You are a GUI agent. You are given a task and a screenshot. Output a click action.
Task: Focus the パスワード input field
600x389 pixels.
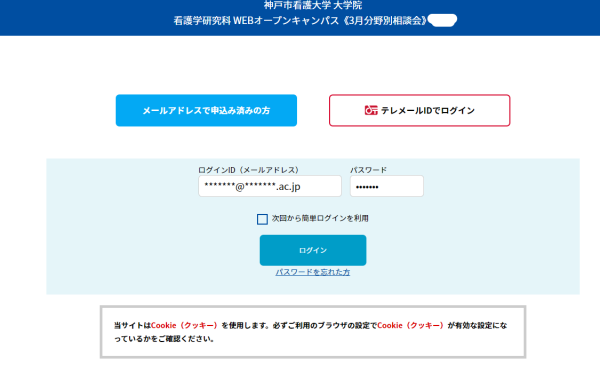(x=387, y=186)
